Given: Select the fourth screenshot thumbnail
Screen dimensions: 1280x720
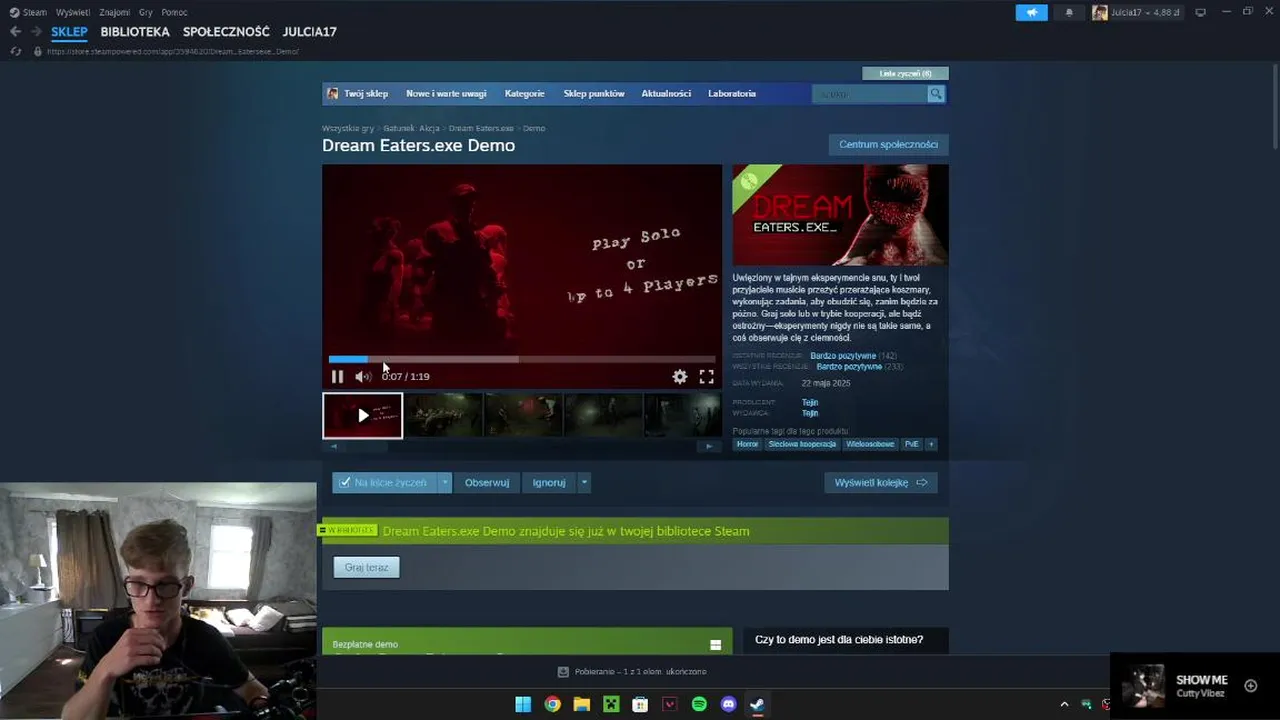Looking at the screenshot, I should click(603, 415).
